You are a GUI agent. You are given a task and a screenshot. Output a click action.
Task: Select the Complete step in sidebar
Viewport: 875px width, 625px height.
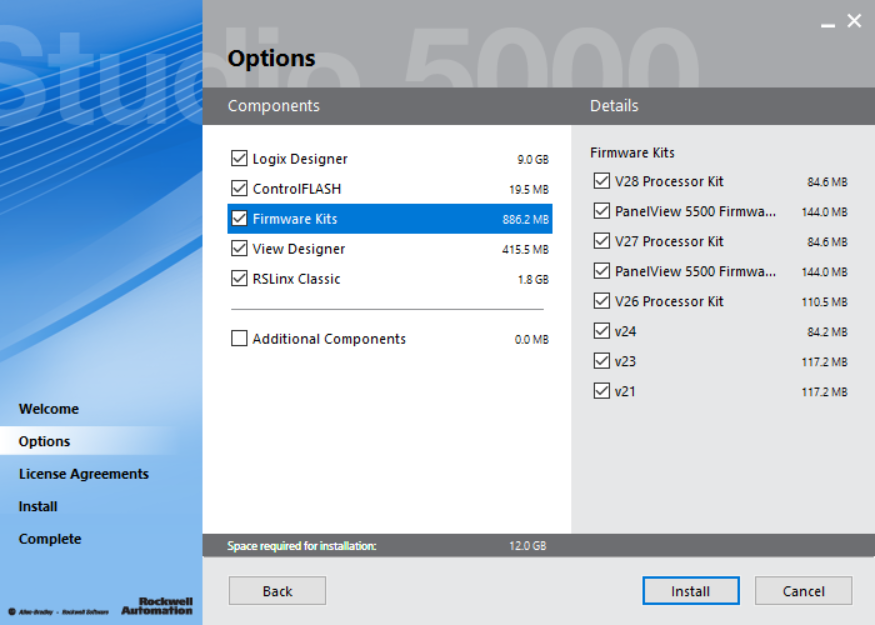point(50,539)
